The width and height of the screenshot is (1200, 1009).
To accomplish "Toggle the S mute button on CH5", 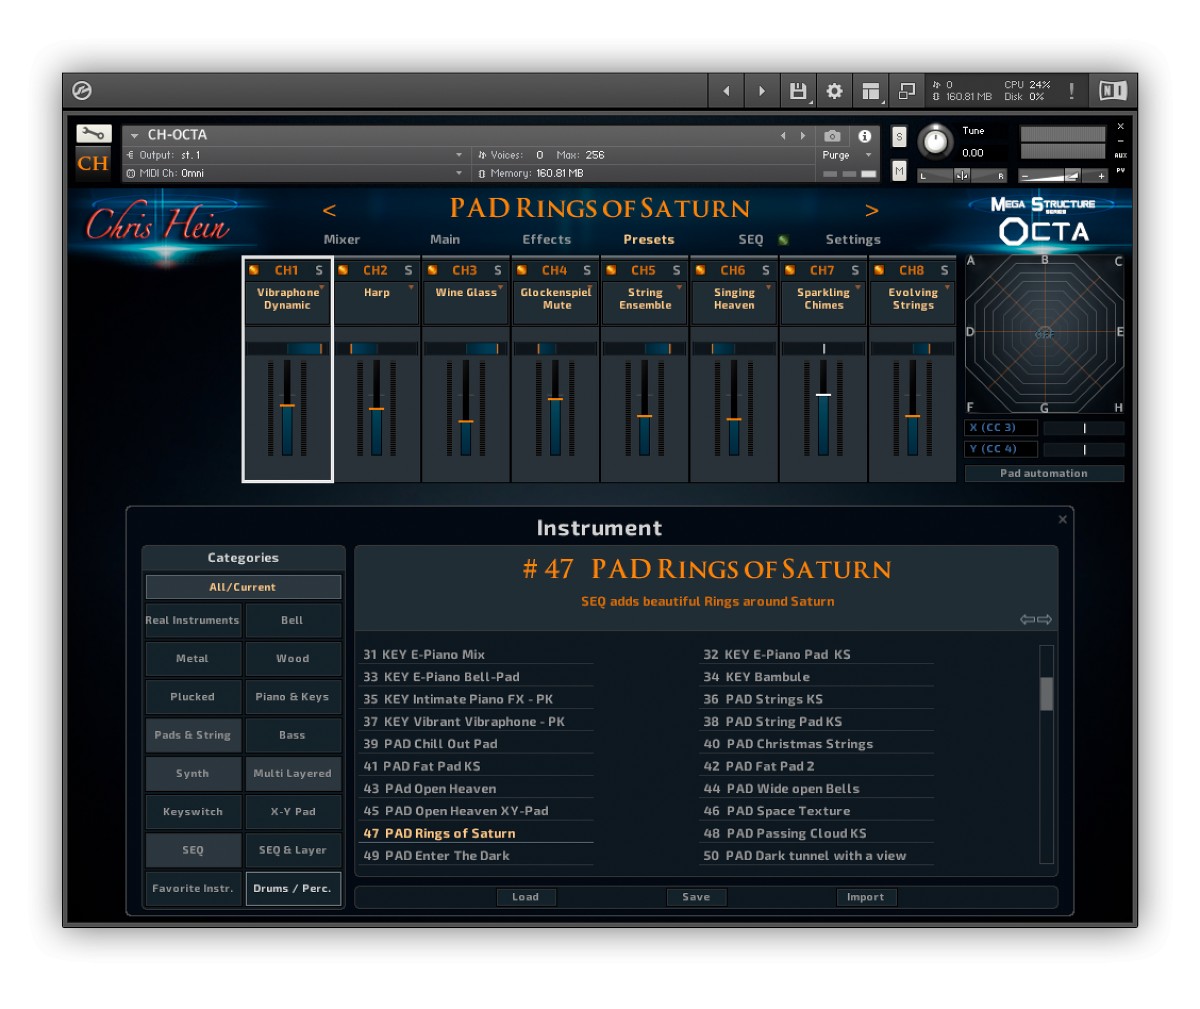I will click(x=675, y=269).
